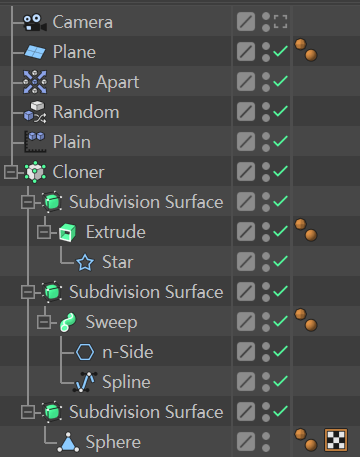Click the Camera object icon

coord(35,22)
